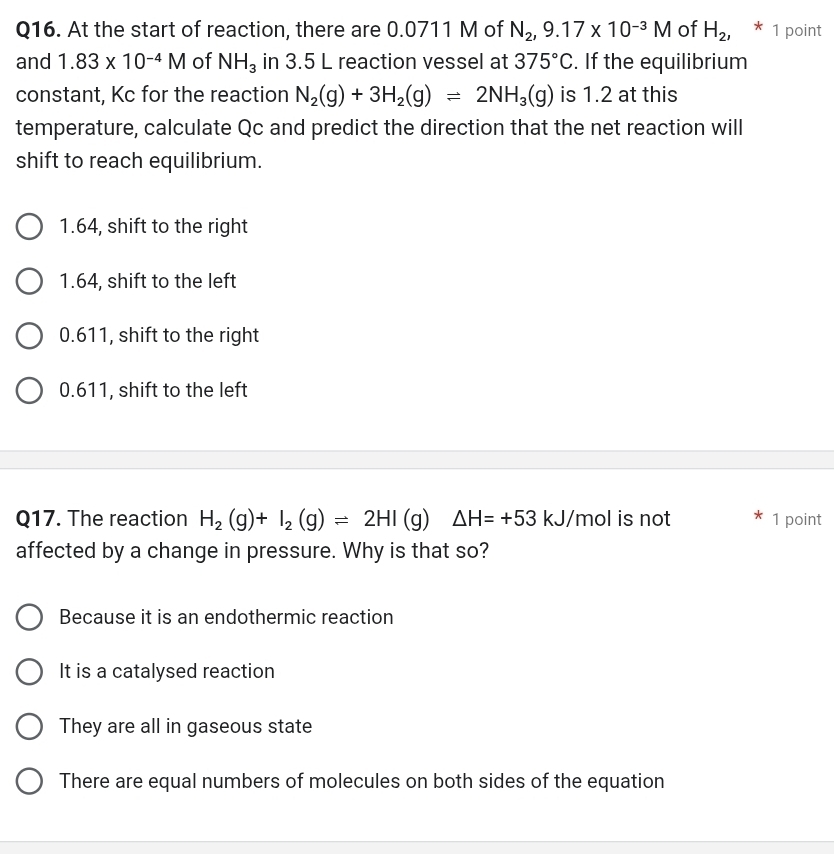Select radio button for "1.64, shift to the right"
The width and height of the screenshot is (834, 854).
click(29, 227)
